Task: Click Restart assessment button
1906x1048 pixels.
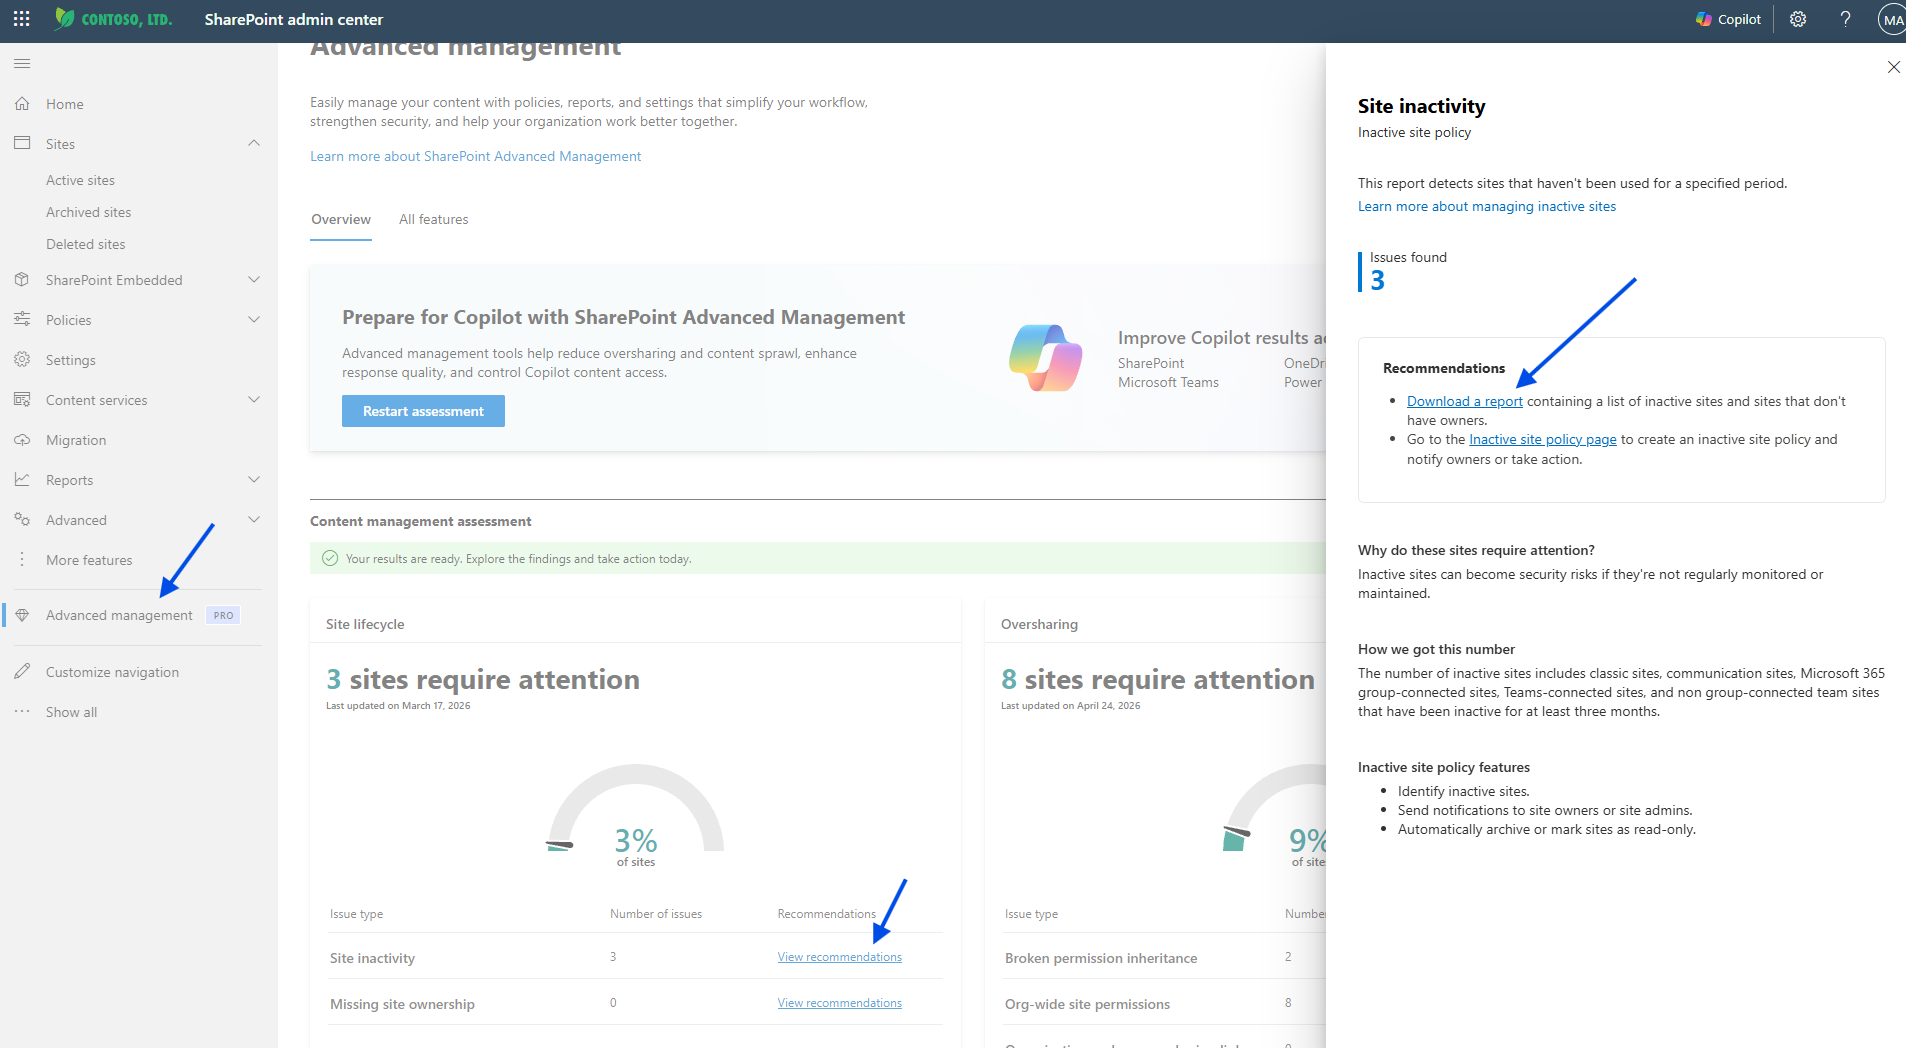Action: point(423,411)
